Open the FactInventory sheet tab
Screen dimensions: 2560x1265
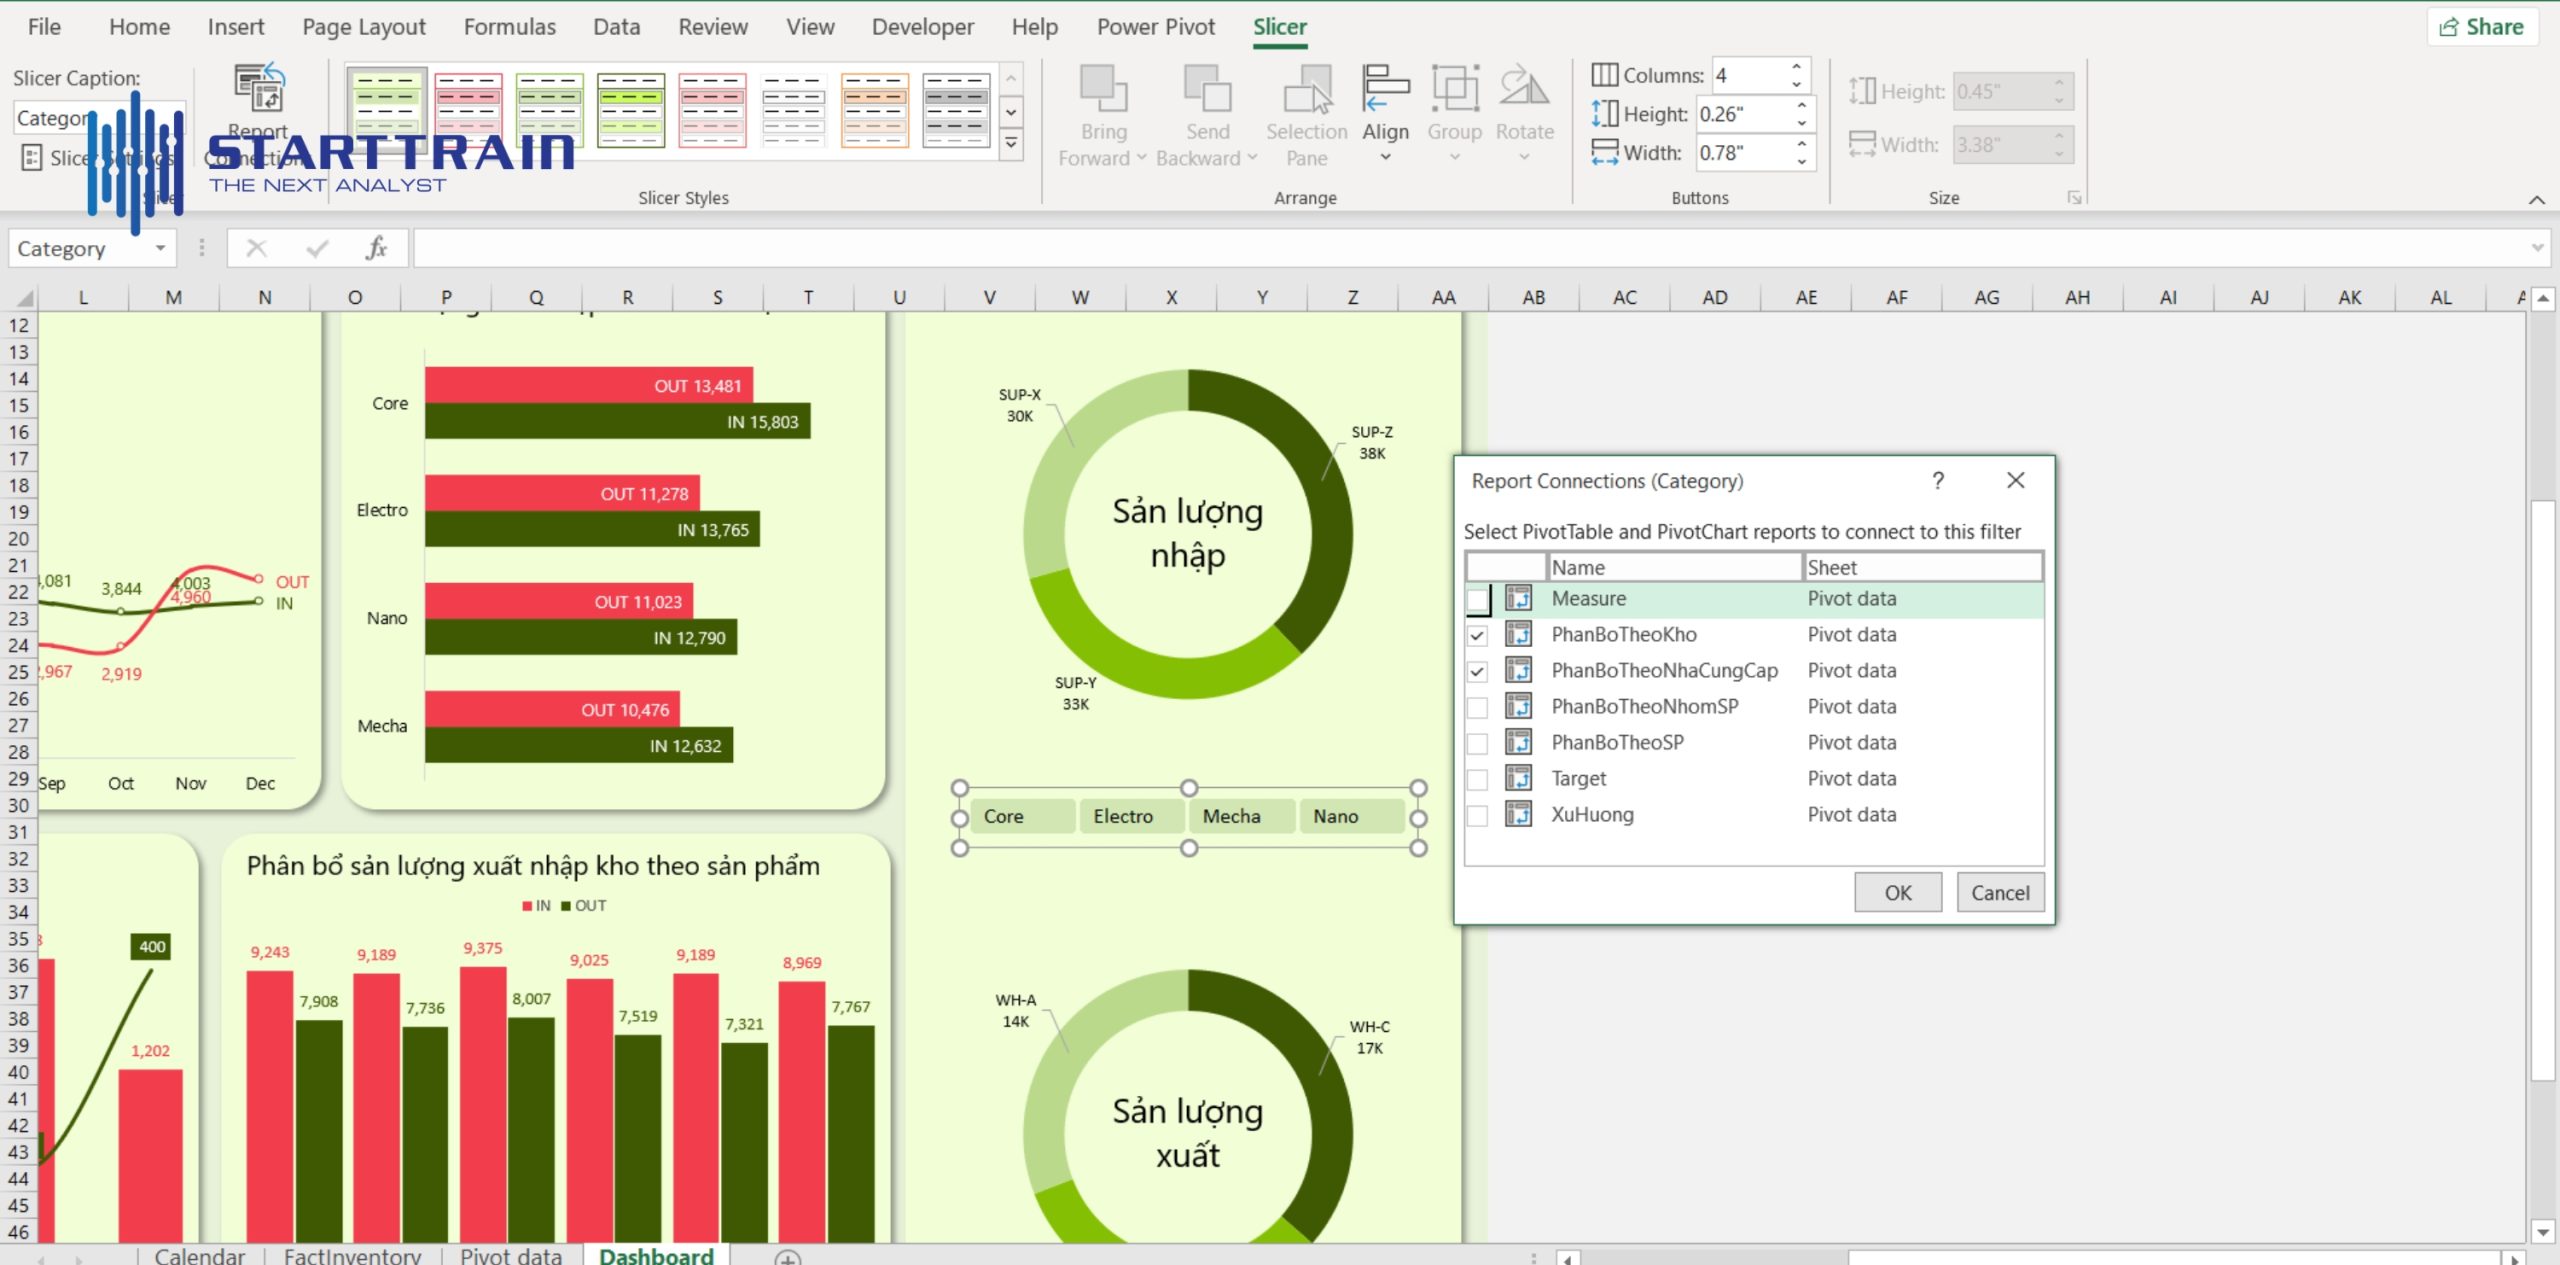point(352,1254)
